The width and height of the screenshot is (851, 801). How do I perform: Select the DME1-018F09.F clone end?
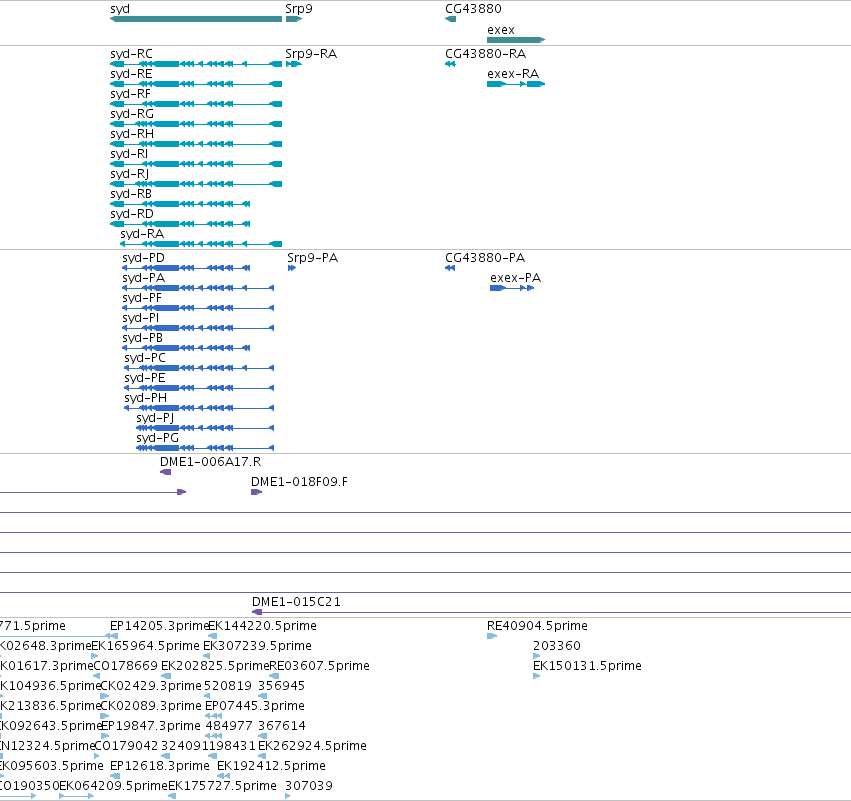[256, 492]
